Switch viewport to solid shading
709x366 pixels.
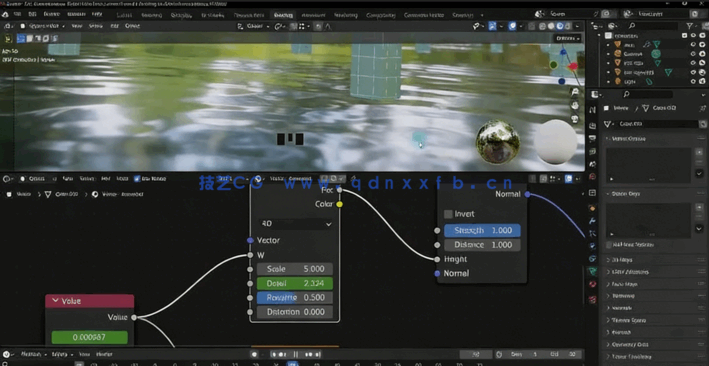tap(551, 26)
